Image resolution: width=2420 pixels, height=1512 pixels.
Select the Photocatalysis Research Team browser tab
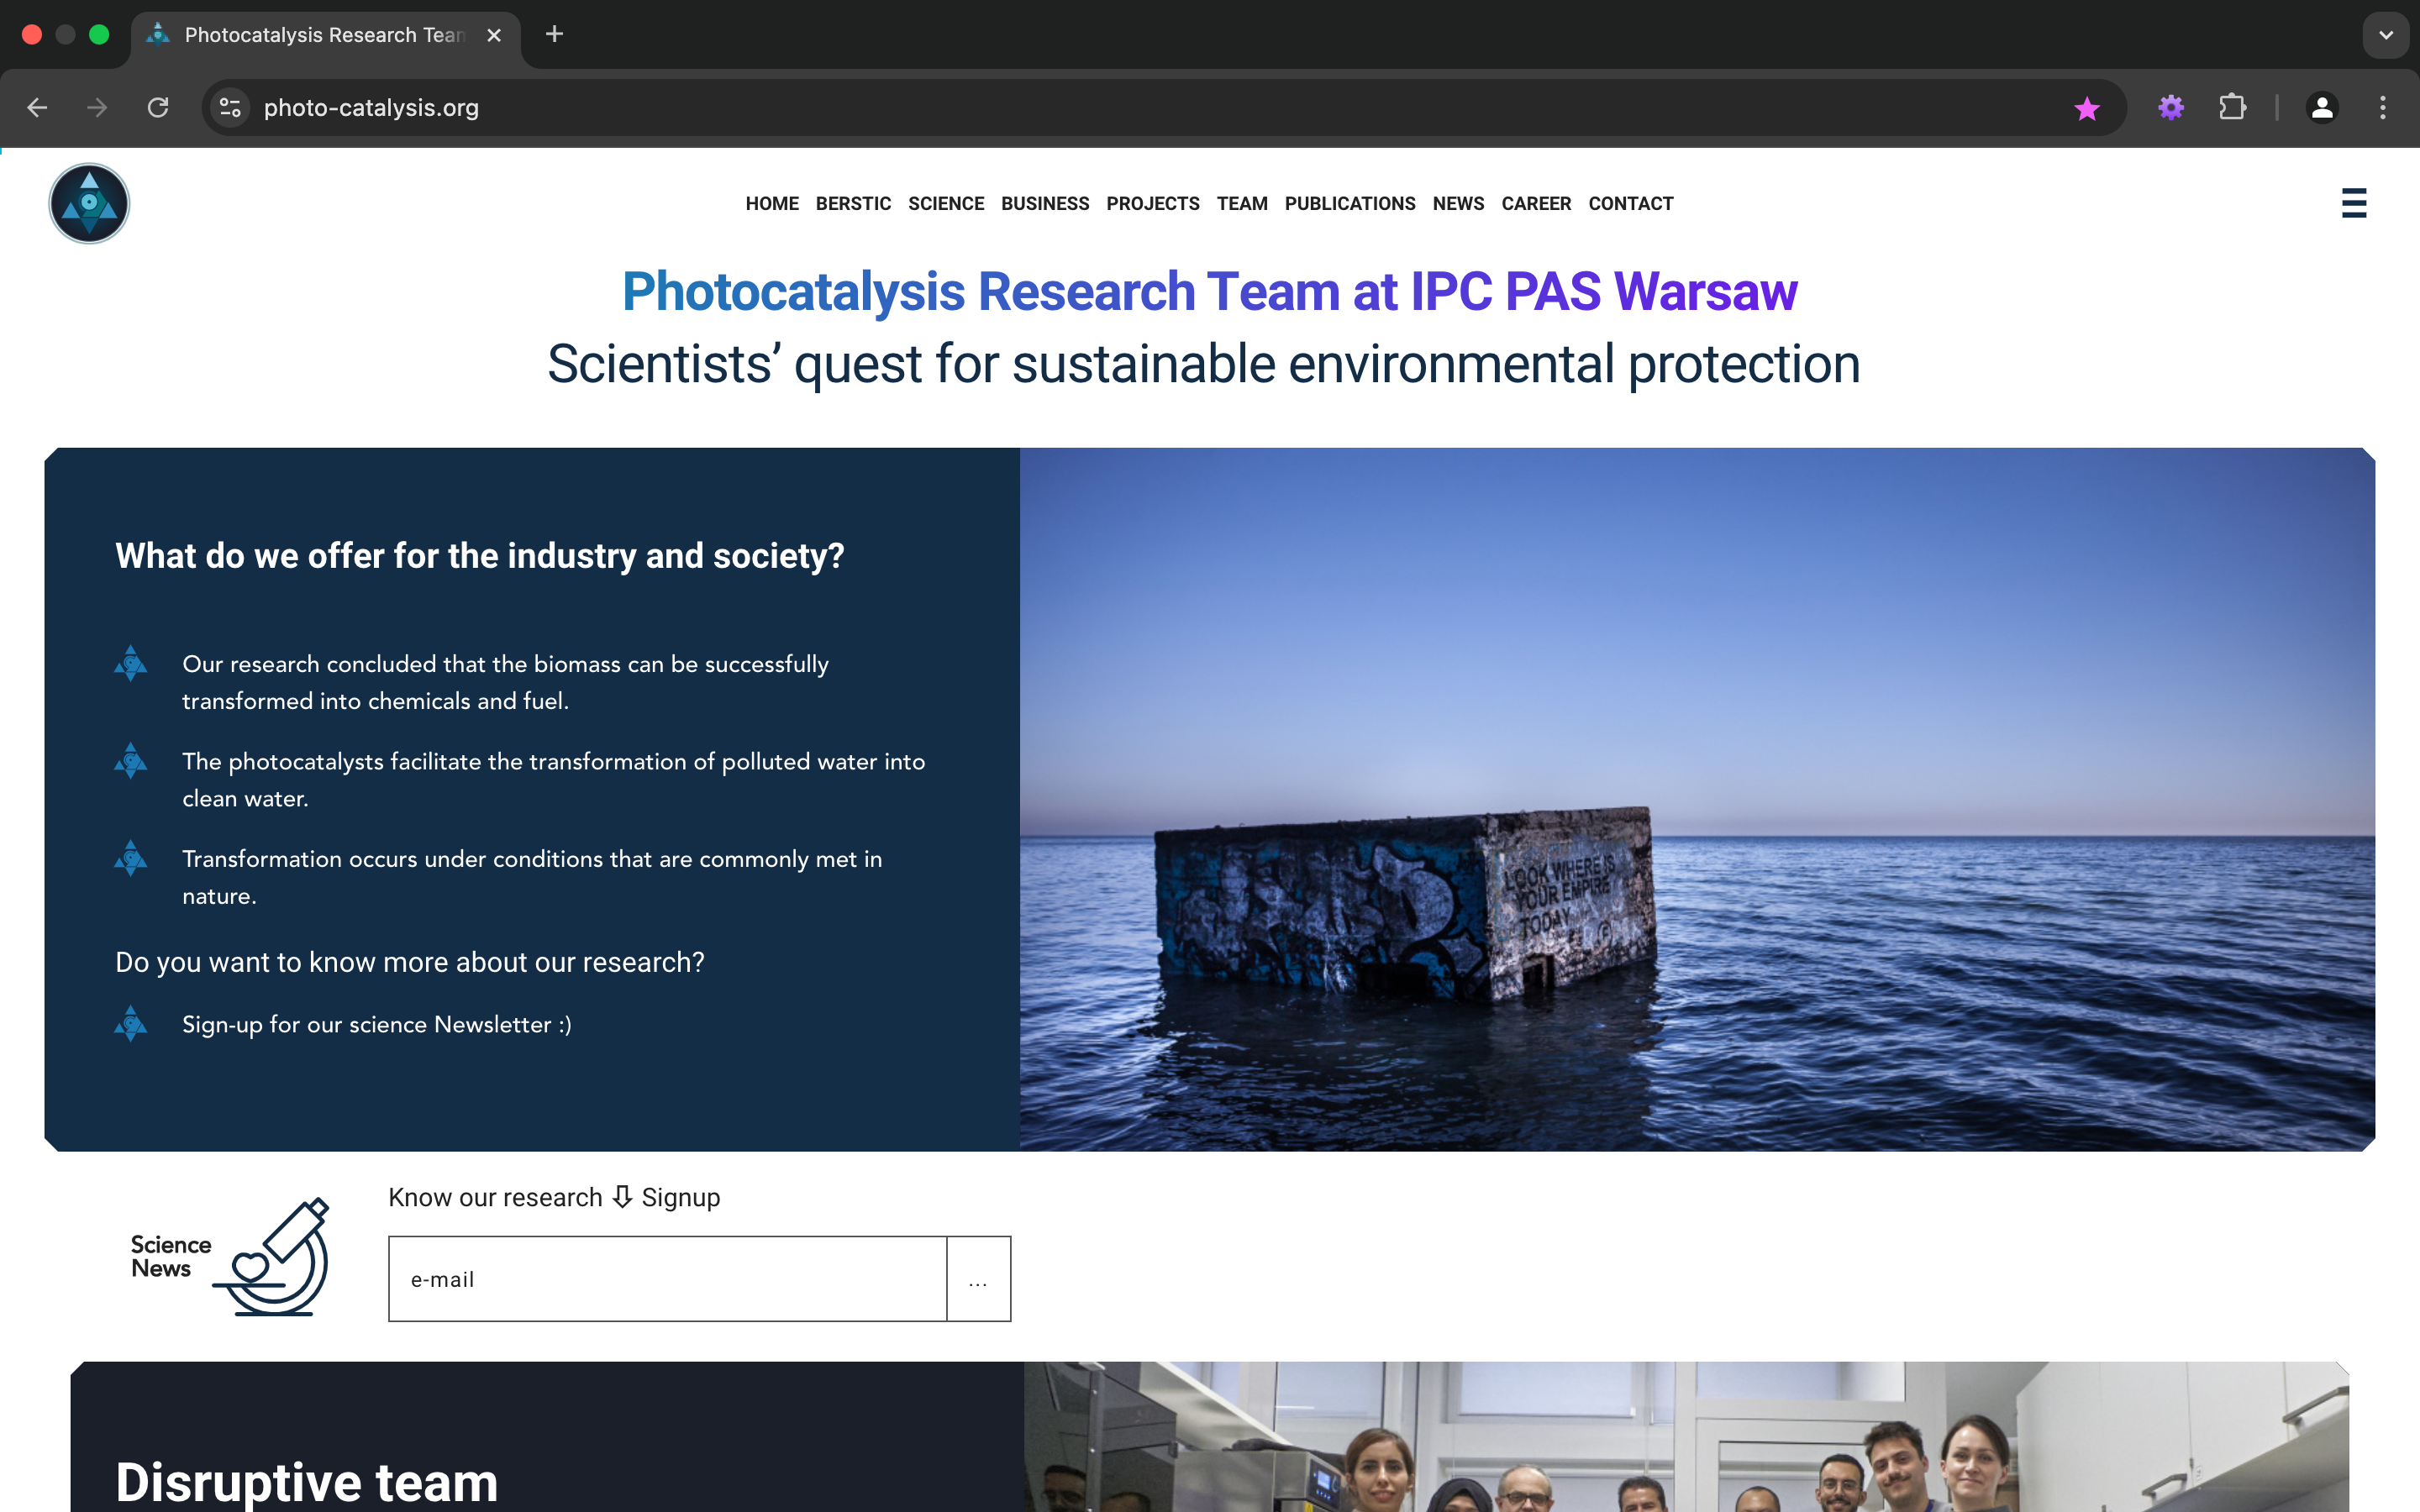coord(325,35)
